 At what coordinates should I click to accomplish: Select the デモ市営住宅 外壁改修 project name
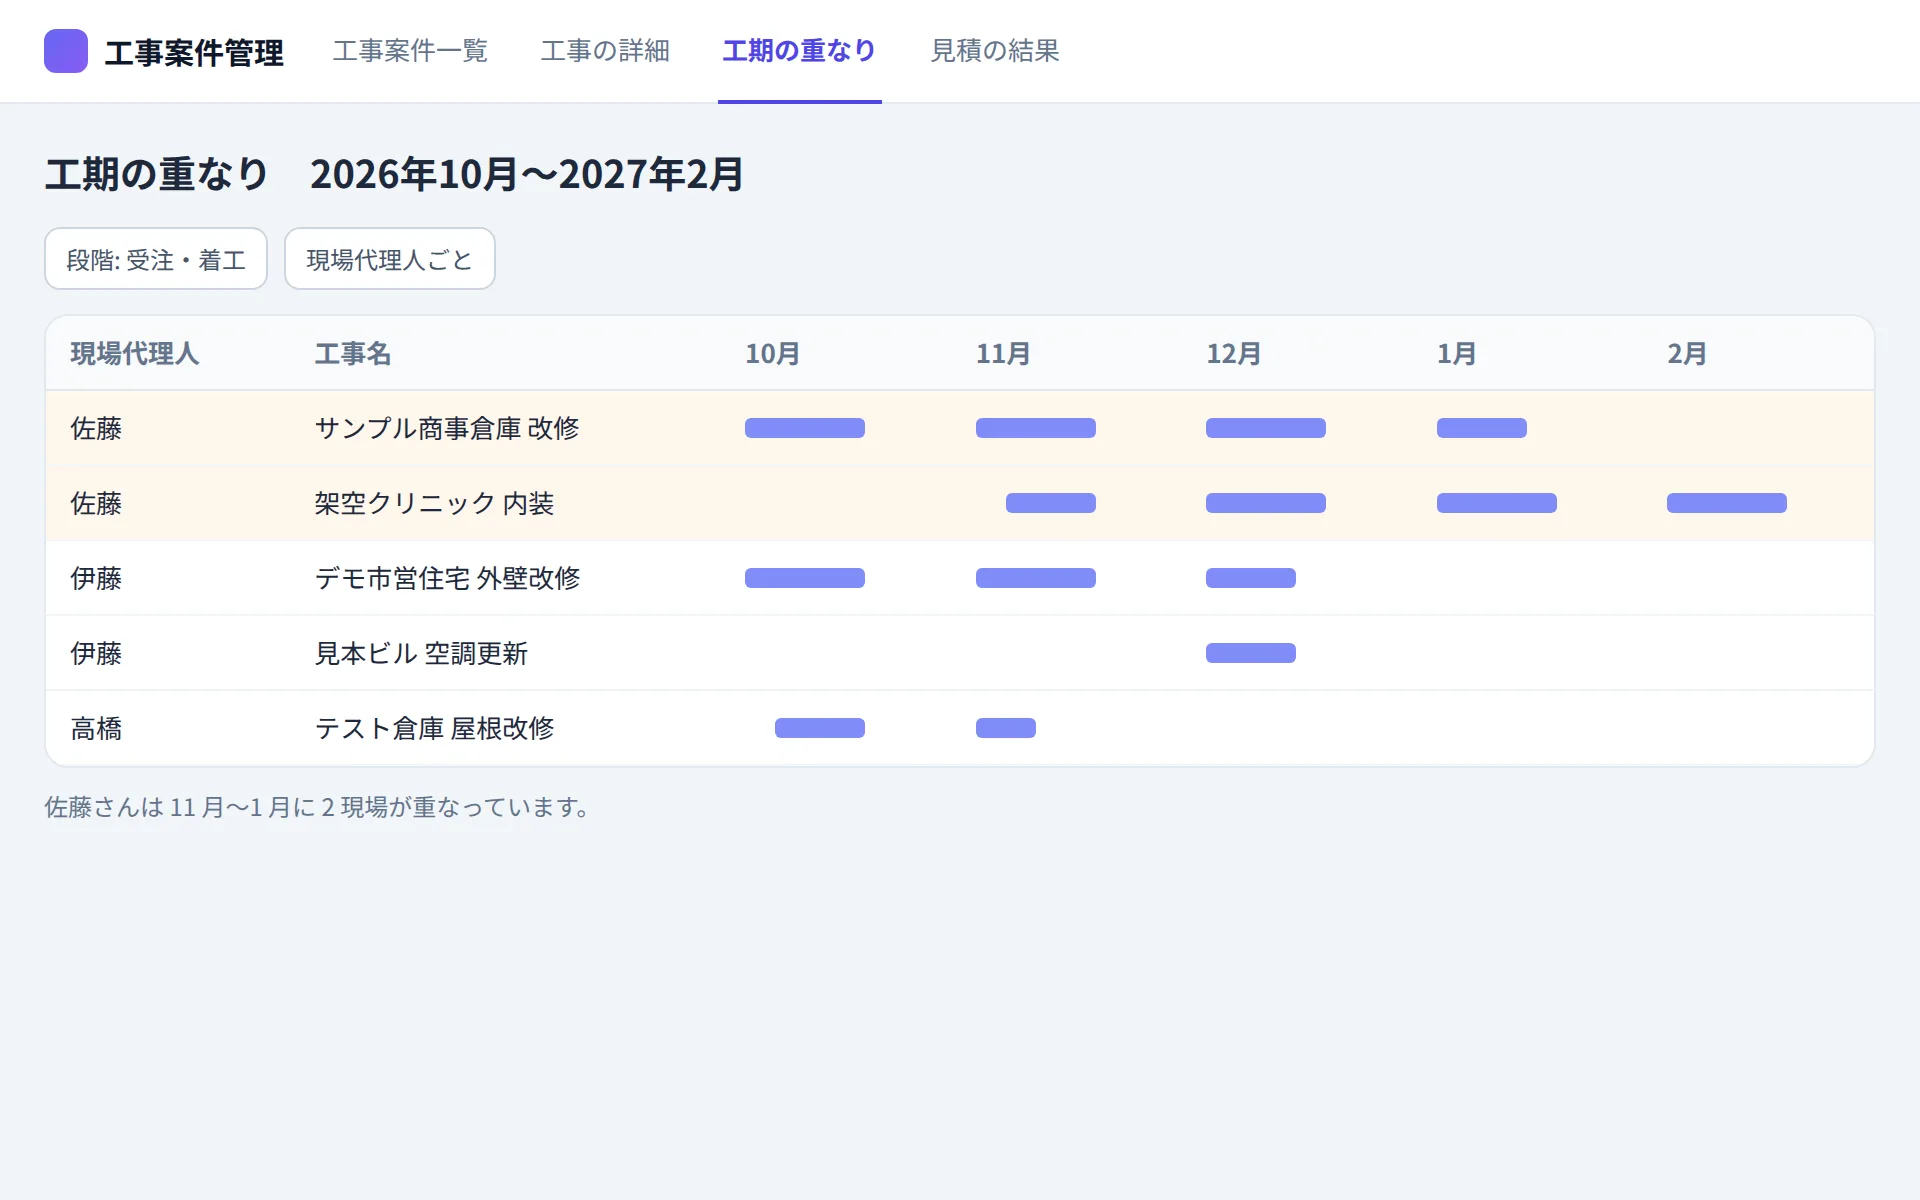(x=447, y=578)
